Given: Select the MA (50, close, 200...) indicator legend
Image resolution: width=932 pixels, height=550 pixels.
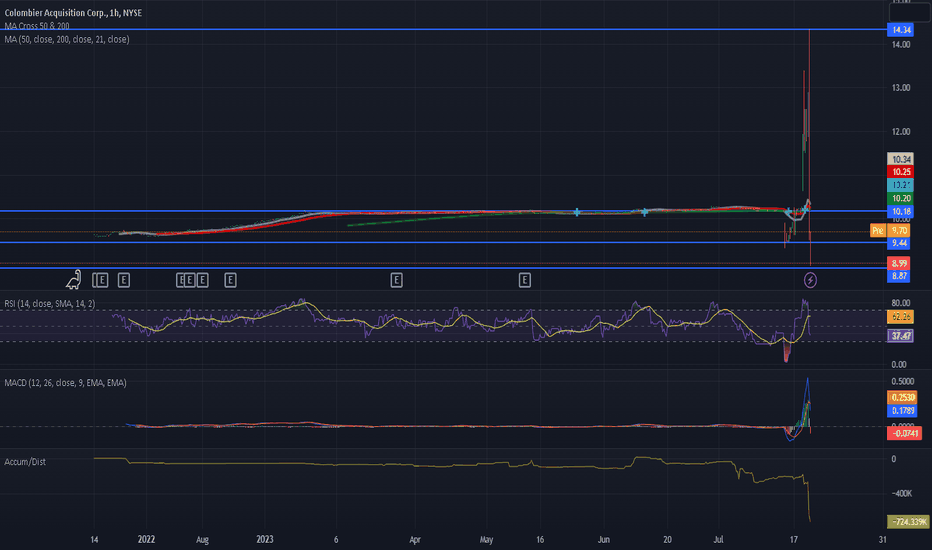Looking at the screenshot, I should (x=67, y=39).
